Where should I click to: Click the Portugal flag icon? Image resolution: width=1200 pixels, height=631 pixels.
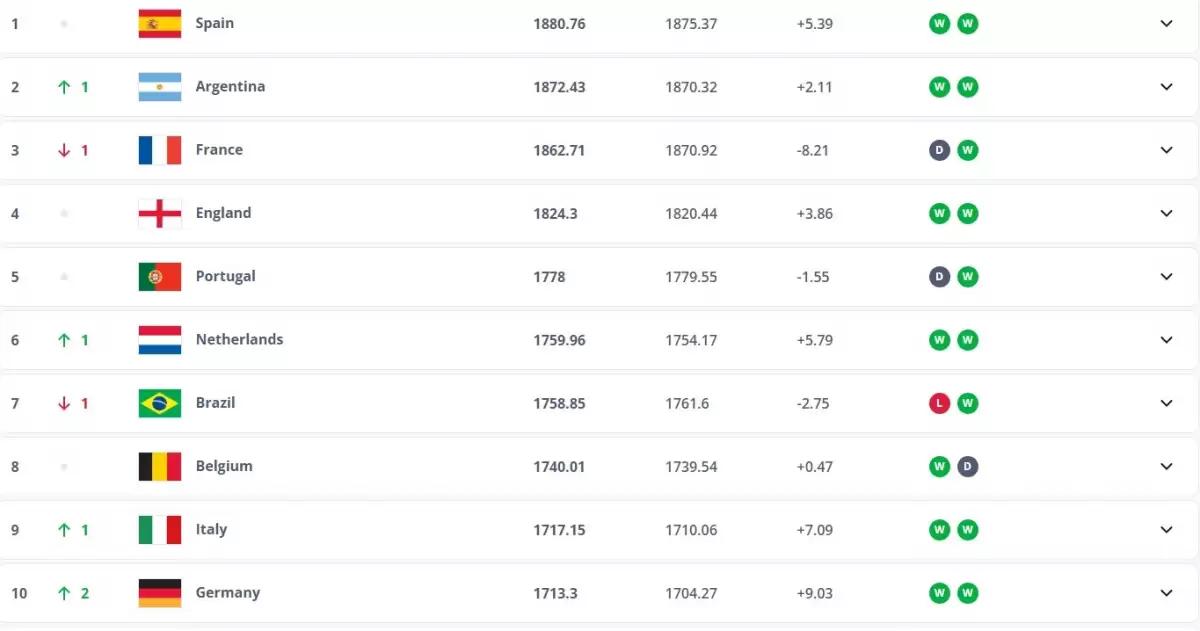coord(159,277)
